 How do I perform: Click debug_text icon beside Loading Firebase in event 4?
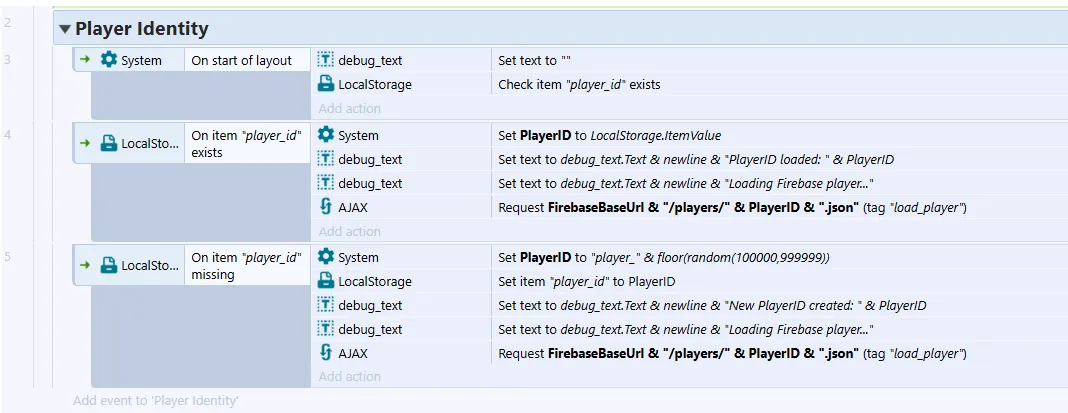coord(326,183)
